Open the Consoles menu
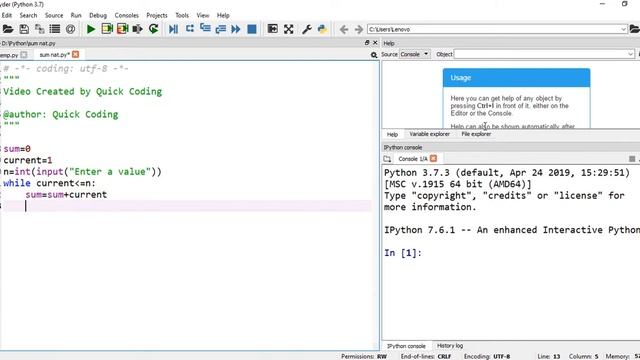This screenshot has height=360, width=640. pos(127,15)
